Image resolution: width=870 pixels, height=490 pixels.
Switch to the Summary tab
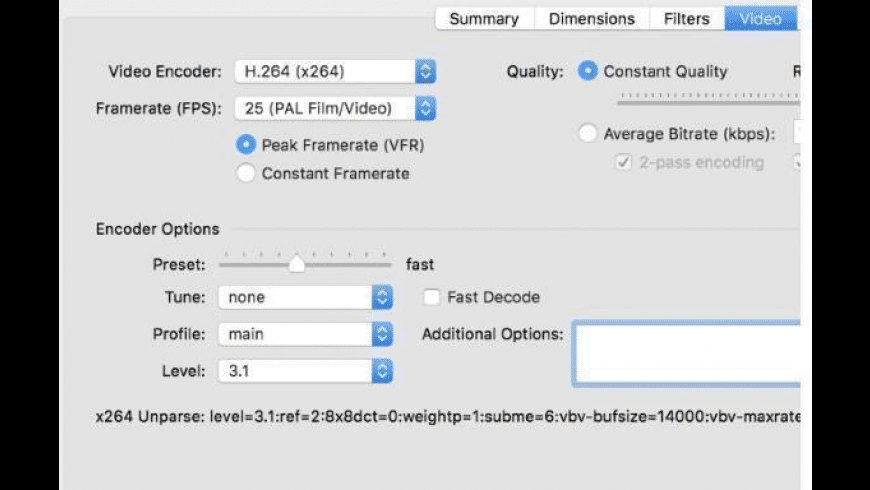pyautogui.click(x=484, y=19)
